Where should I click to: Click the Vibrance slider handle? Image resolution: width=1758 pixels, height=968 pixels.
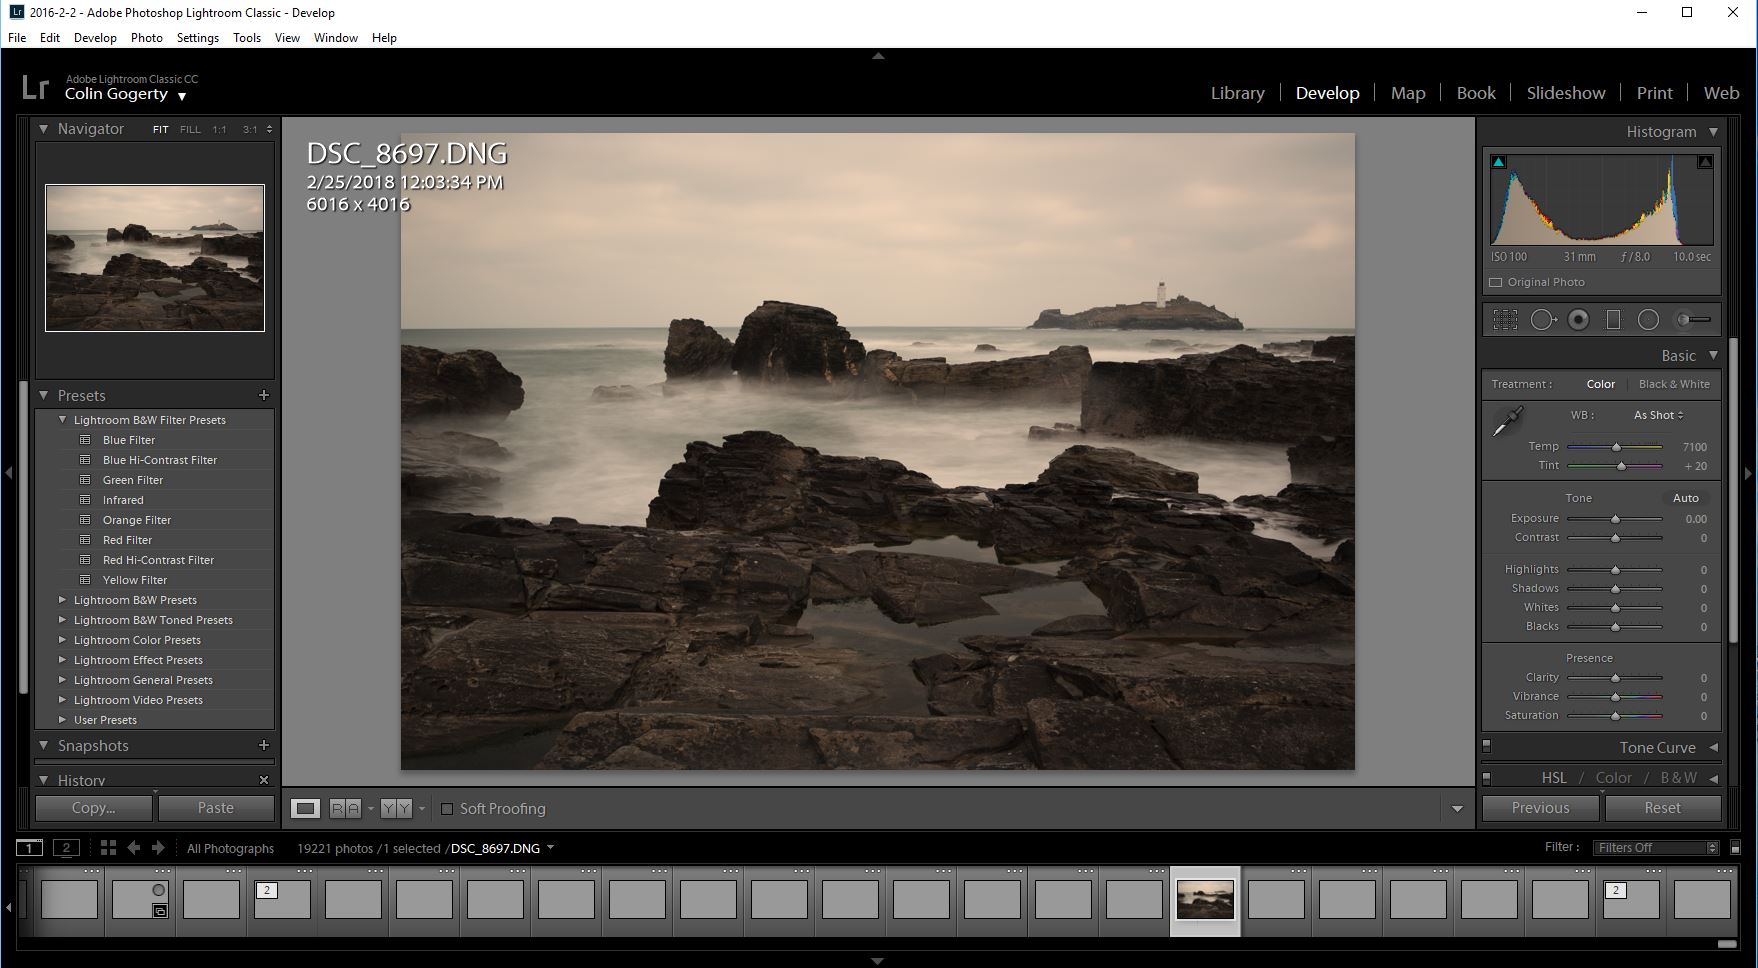pos(1615,697)
